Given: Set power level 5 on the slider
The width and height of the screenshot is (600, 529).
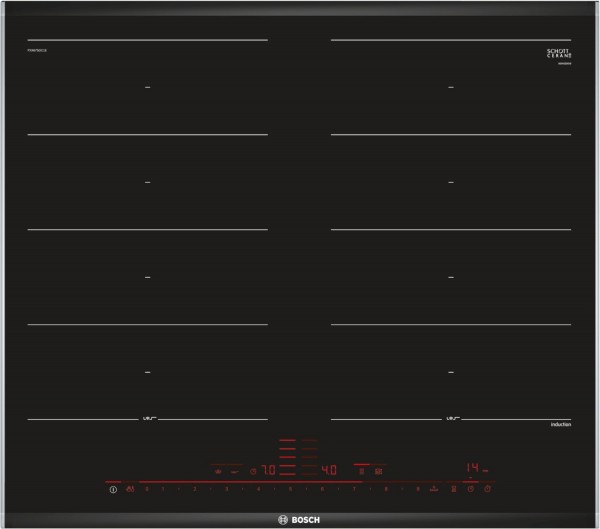Looking at the screenshot, I should click(x=290, y=489).
